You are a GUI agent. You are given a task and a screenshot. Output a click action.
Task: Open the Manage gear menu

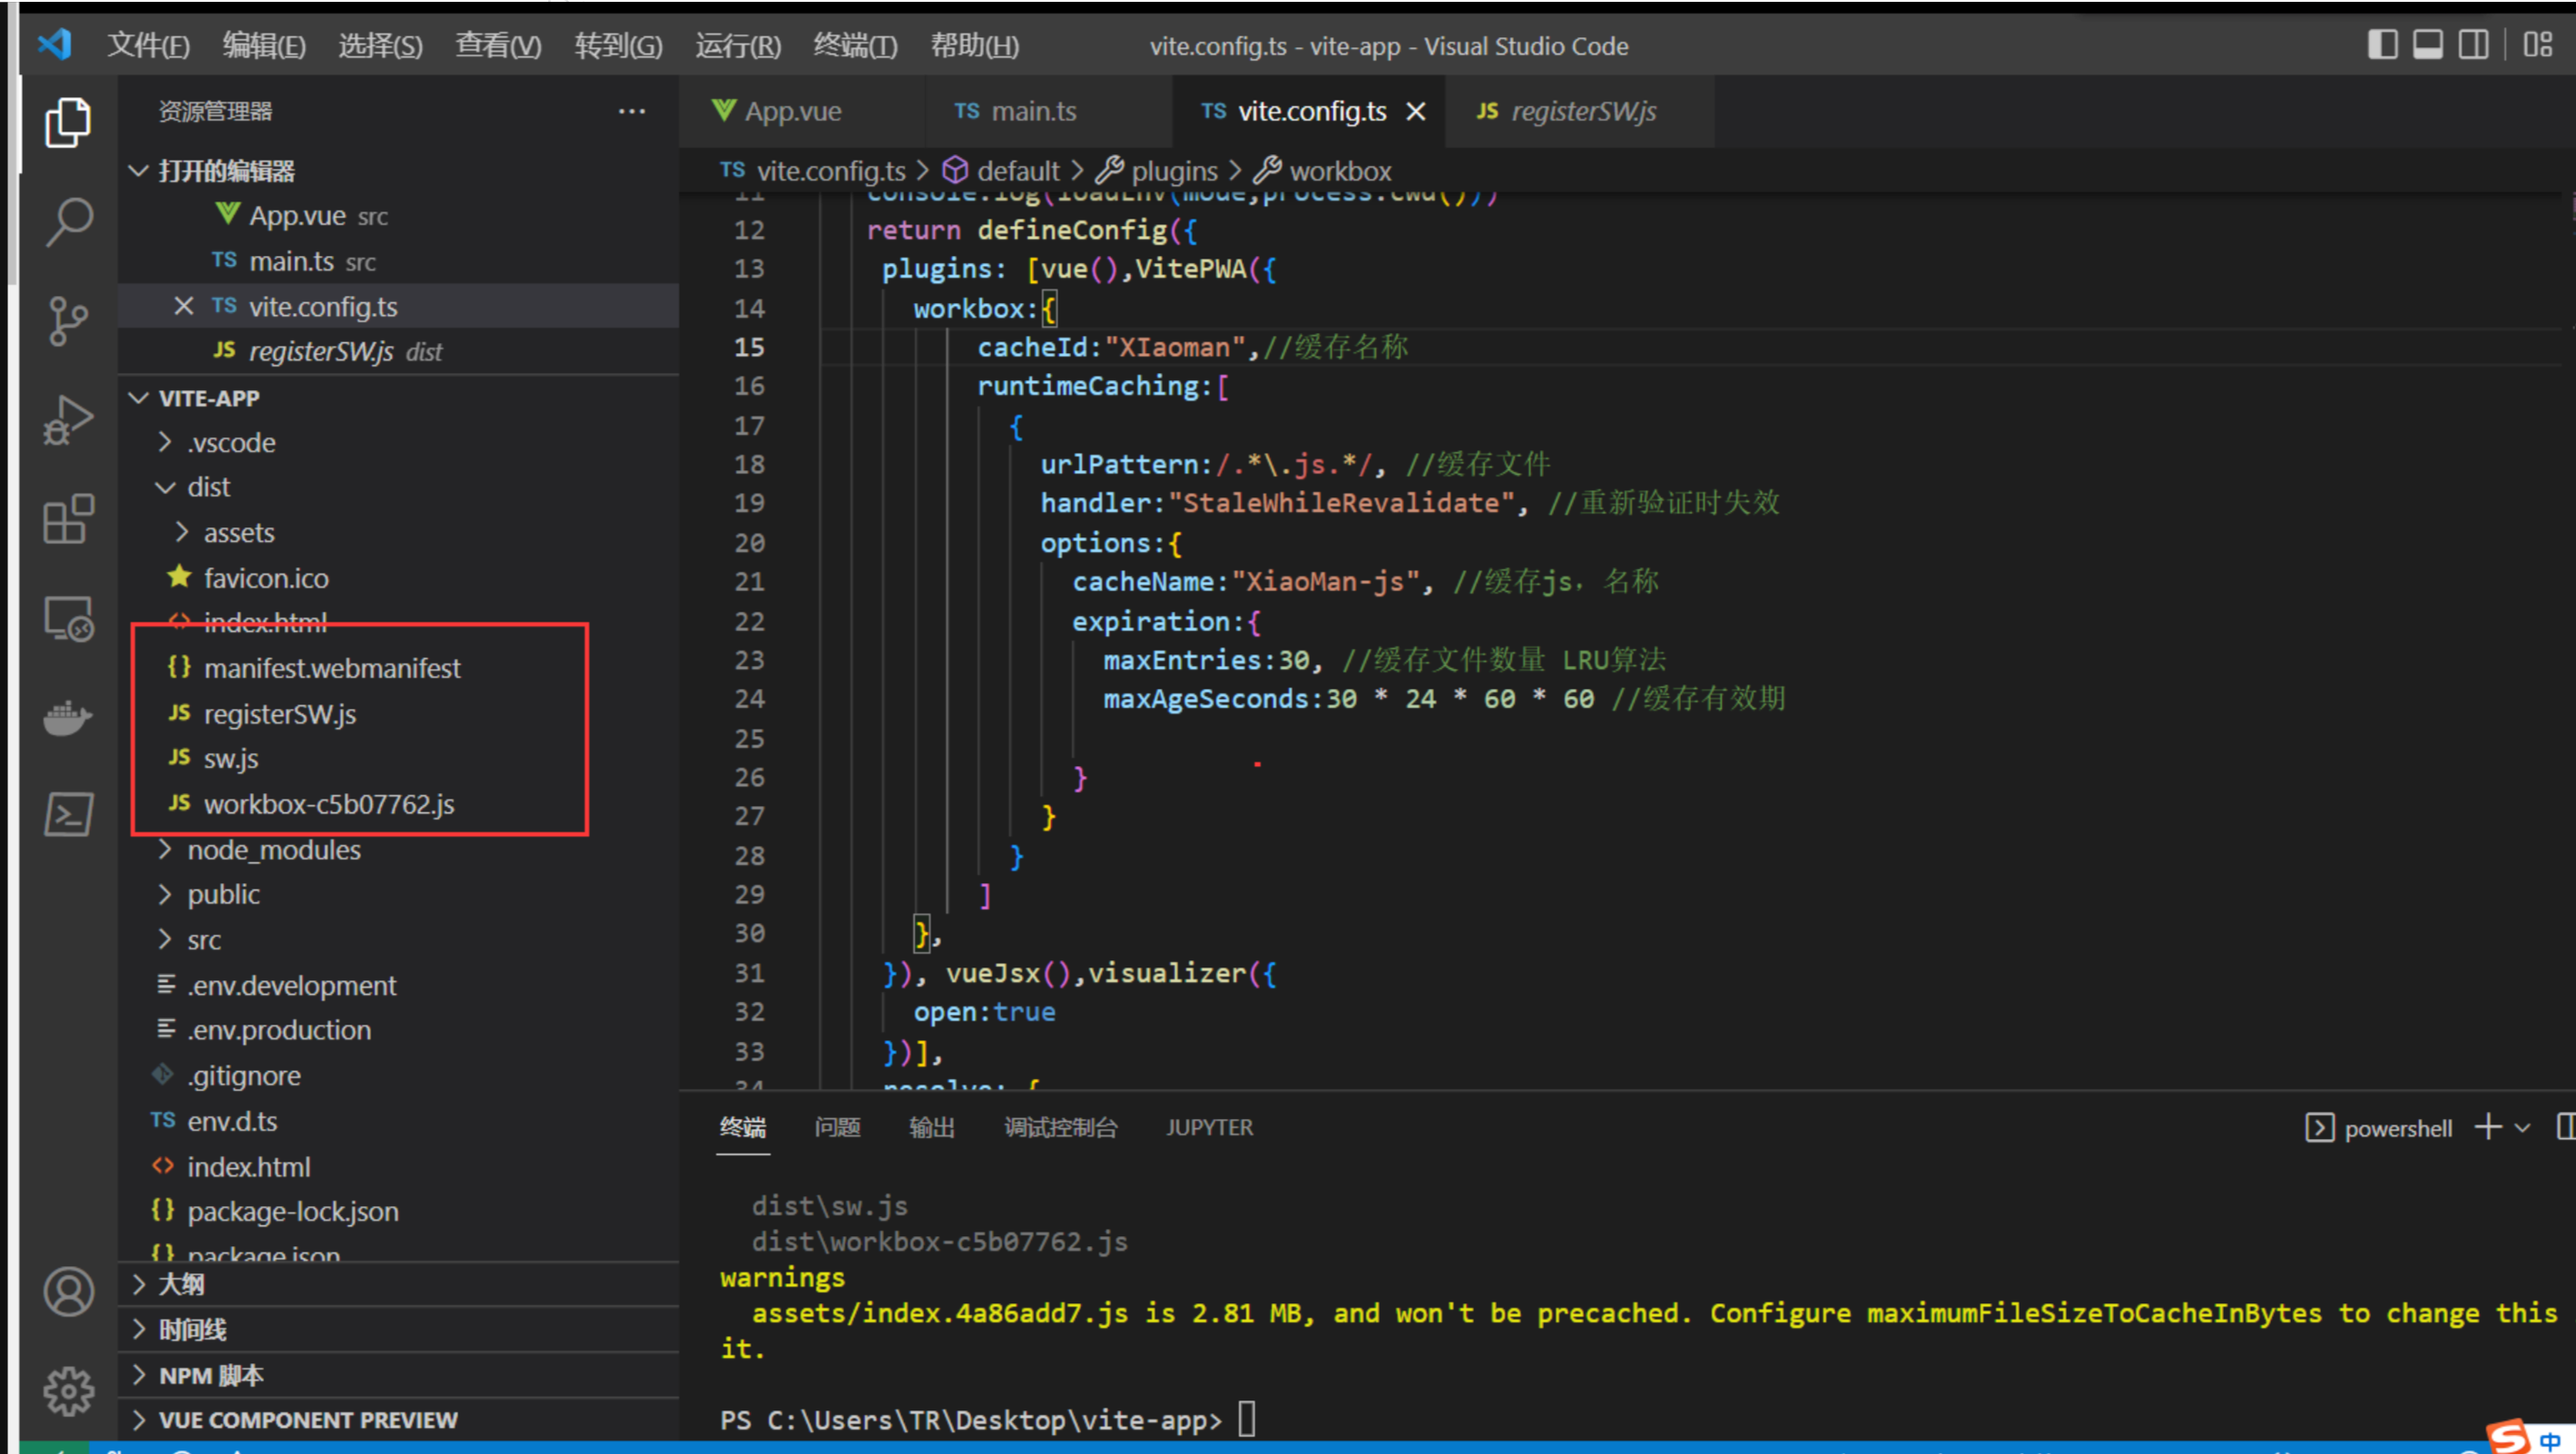[68, 1391]
